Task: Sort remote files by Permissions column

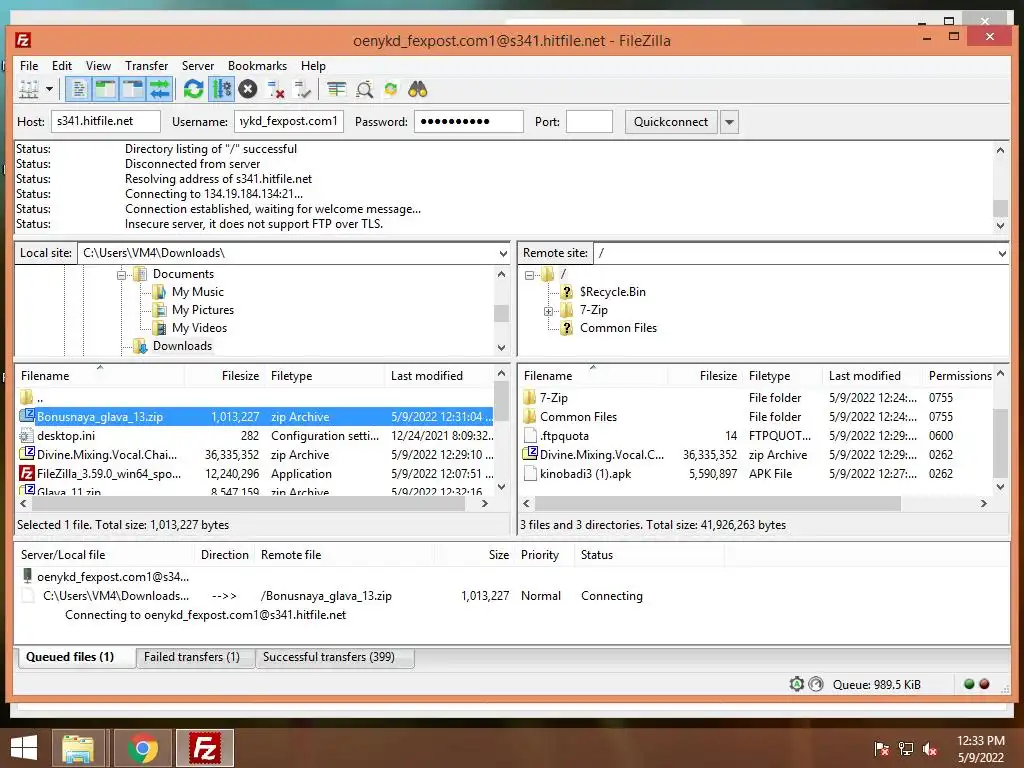Action: pyautogui.click(x=960, y=376)
